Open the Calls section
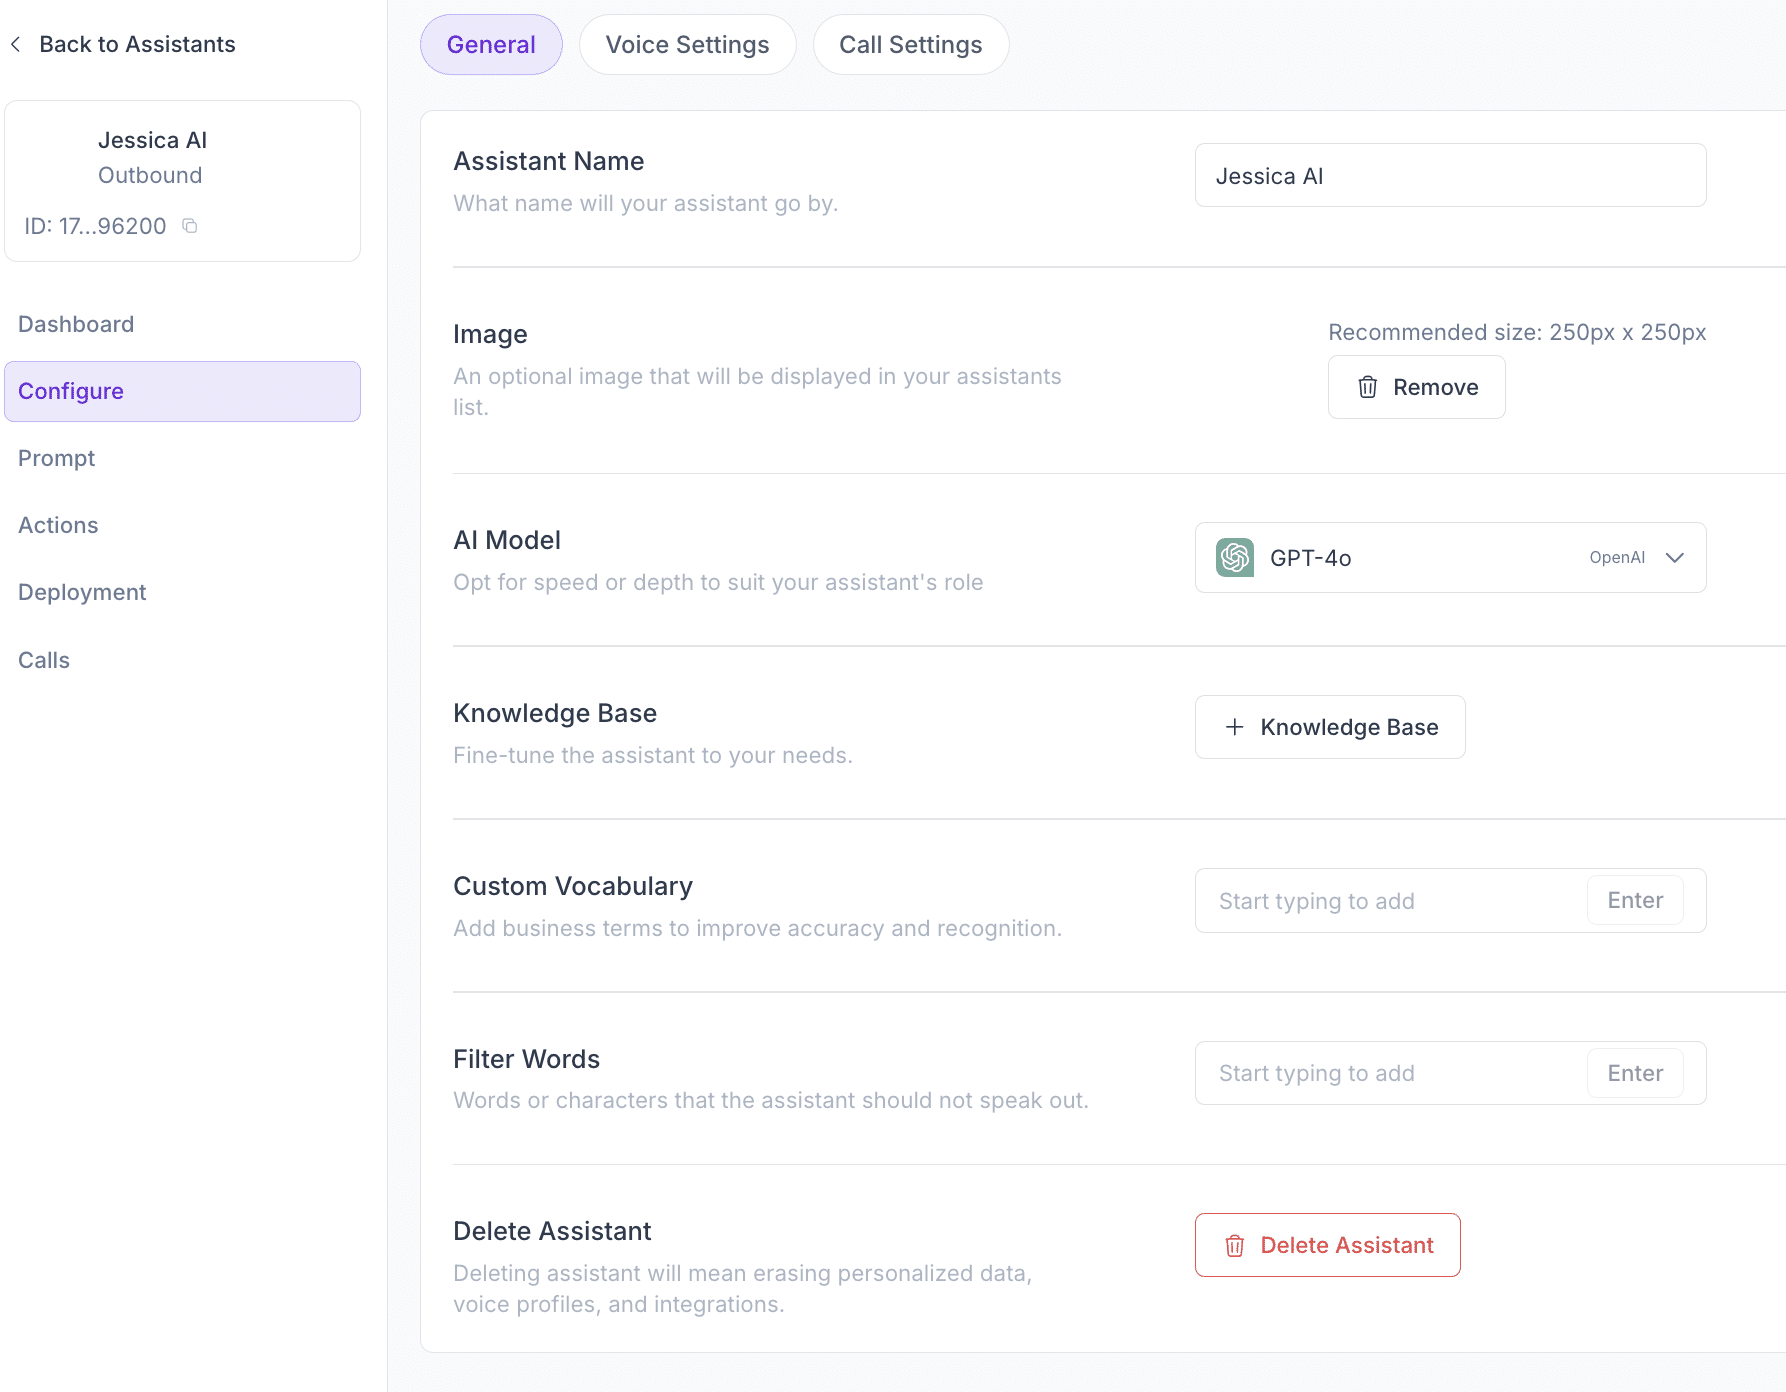 click(x=44, y=660)
